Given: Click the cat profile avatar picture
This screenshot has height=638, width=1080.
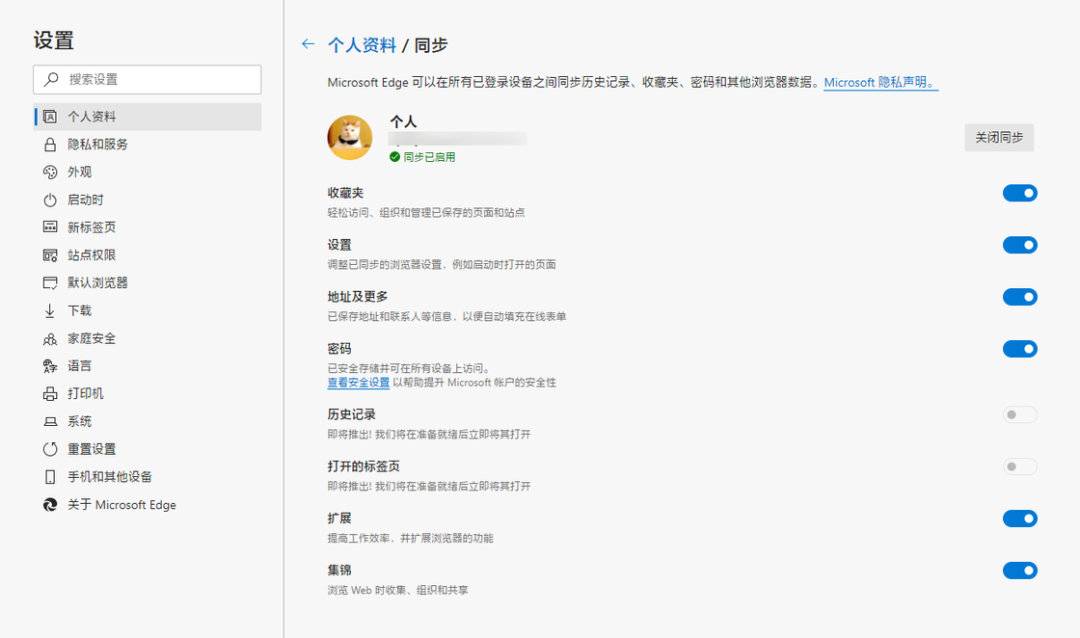Looking at the screenshot, I should (x=350, y=138).
